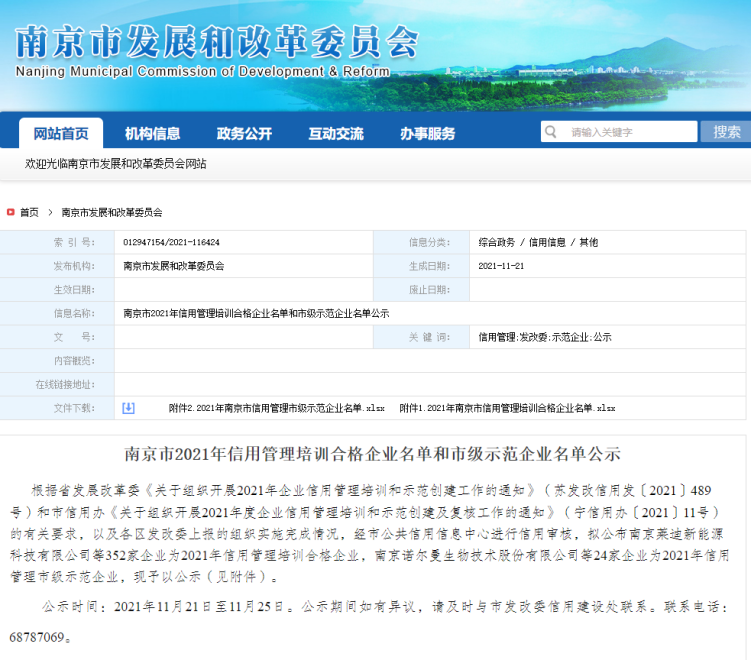The image size is (751, 660).
Task: Download 附件1 培训合格企业名单.xlsx
Action: click(507, 408)
